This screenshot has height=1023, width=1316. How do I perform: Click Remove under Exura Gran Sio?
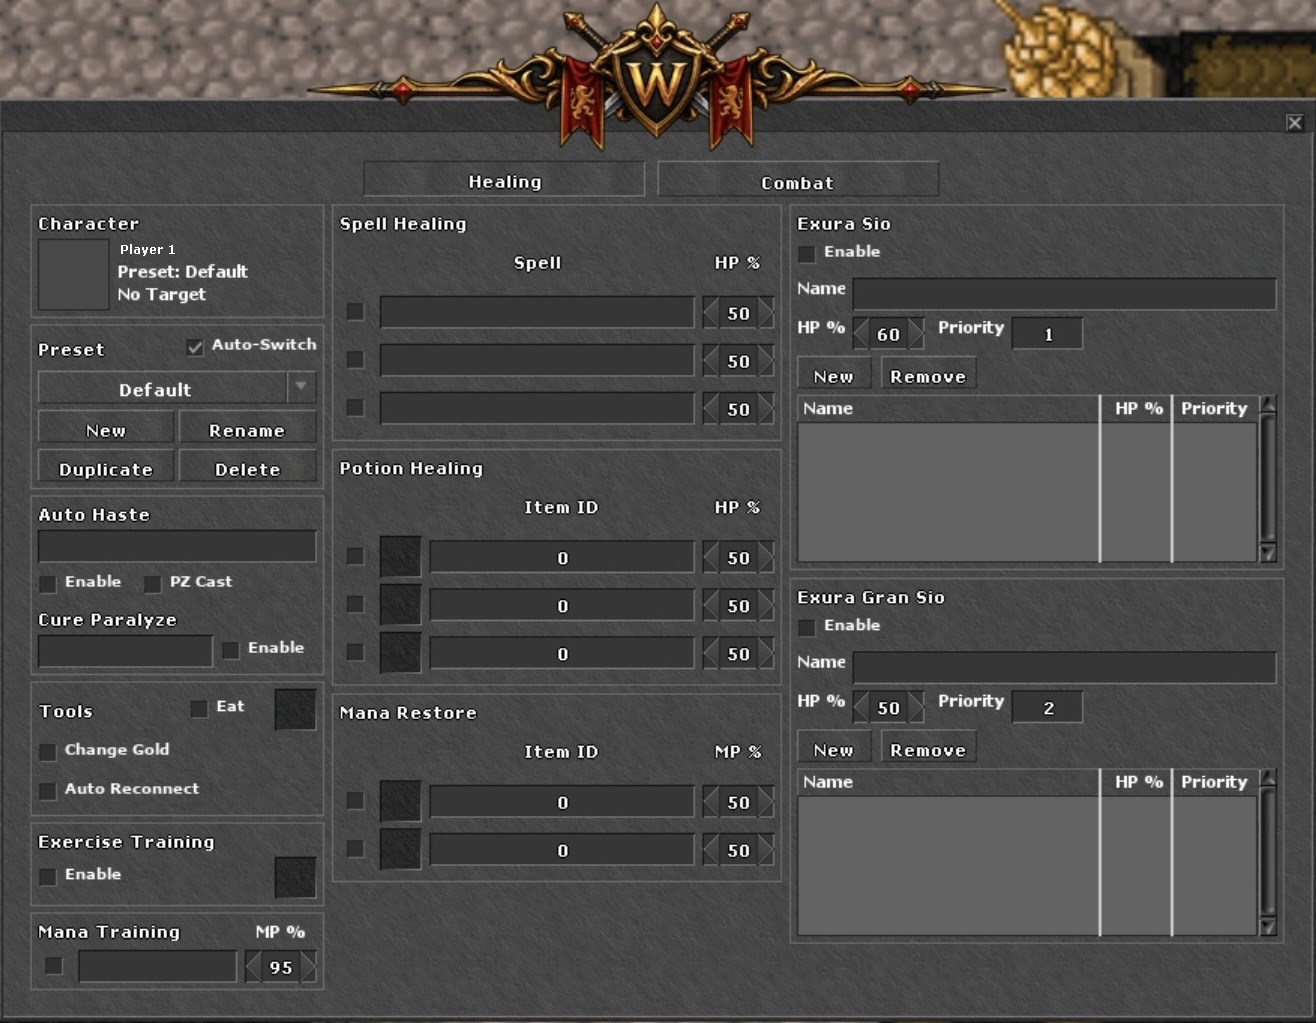tap(928, 749)
